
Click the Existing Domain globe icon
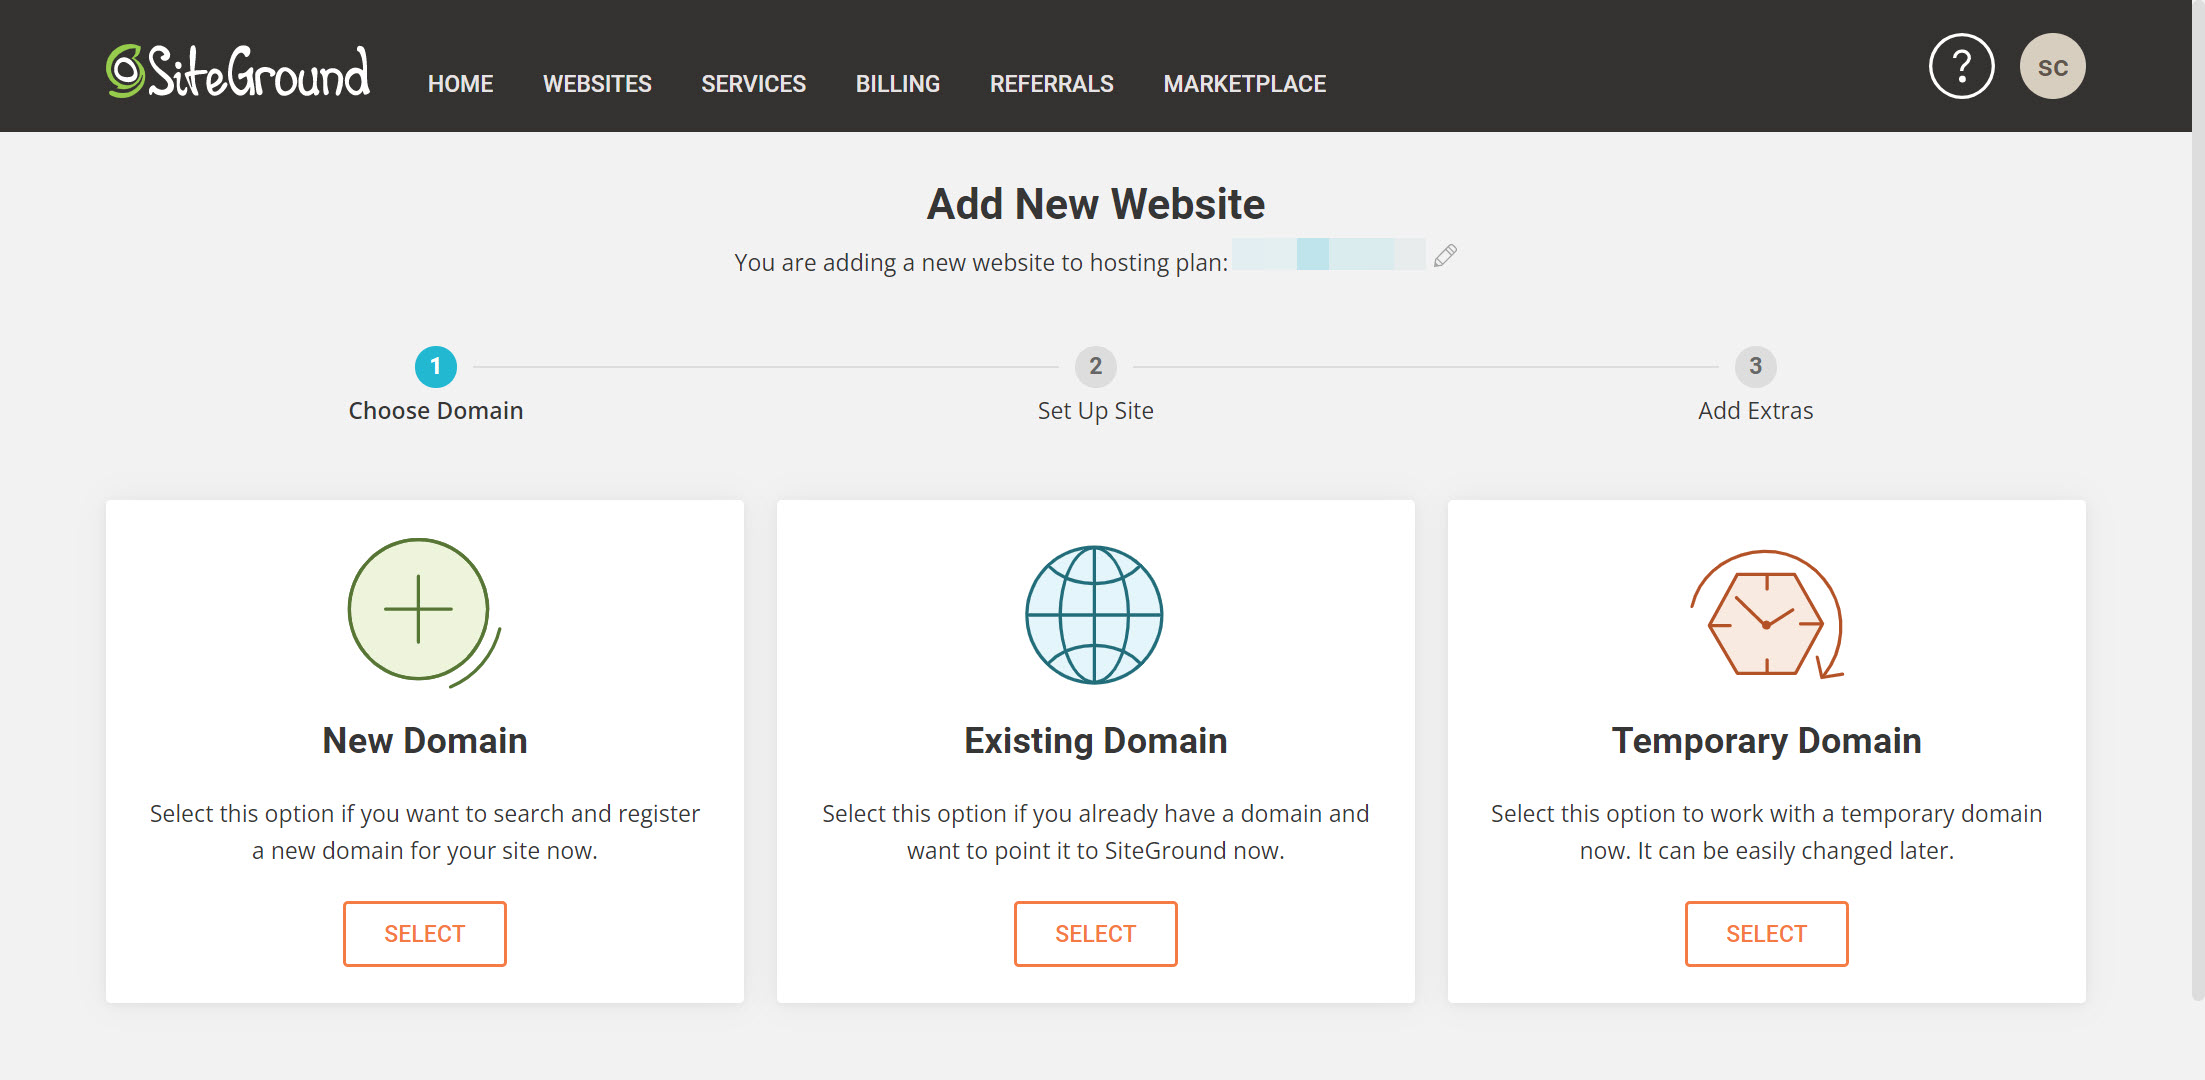(x=1094, y=614)
